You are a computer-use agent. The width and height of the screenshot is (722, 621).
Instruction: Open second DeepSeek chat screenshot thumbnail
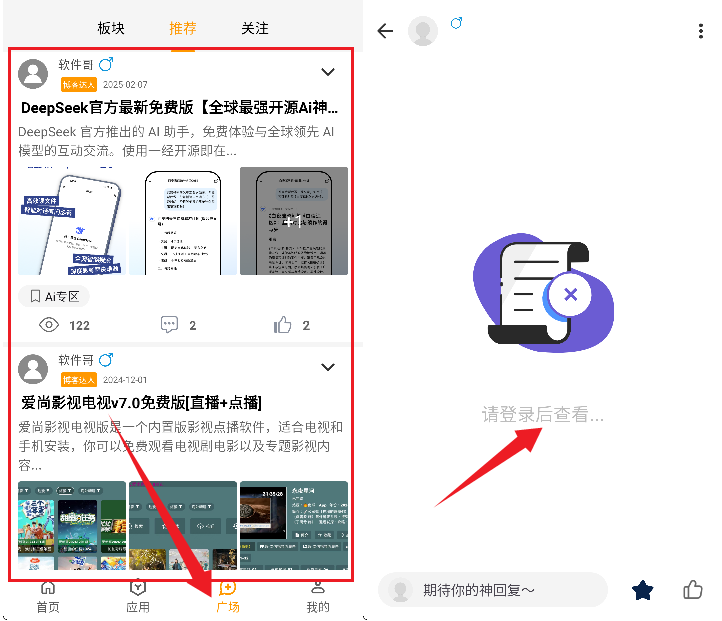point(183,221)
